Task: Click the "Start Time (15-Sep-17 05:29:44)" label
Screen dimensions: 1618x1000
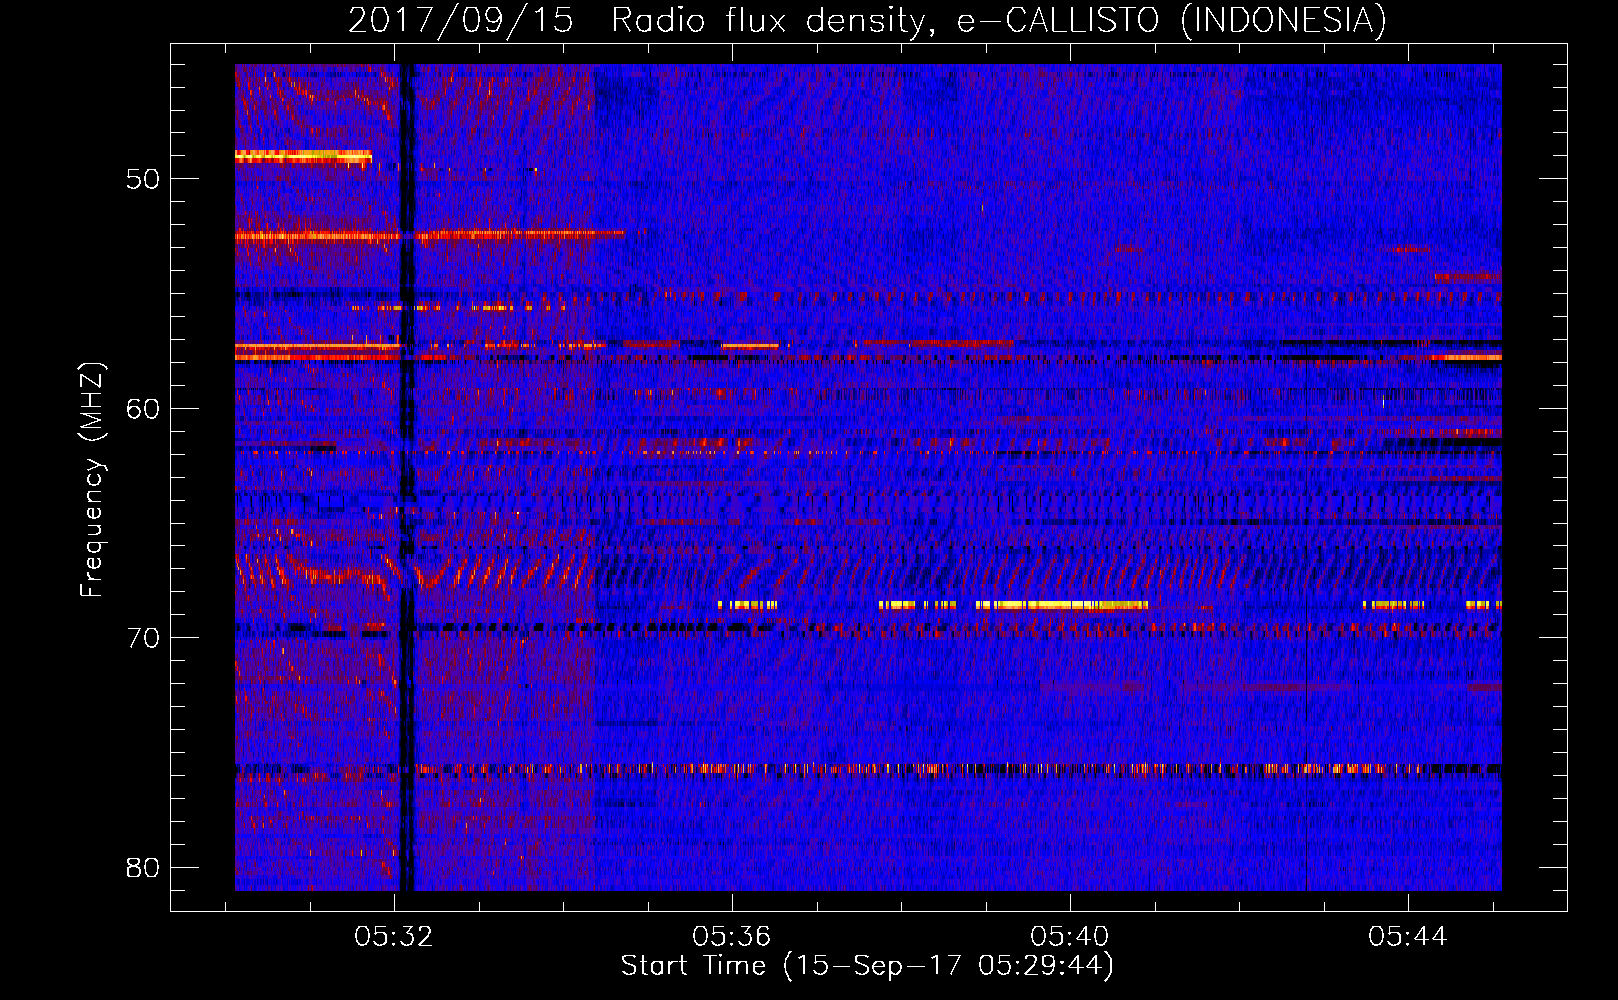Action: point(867,966)
